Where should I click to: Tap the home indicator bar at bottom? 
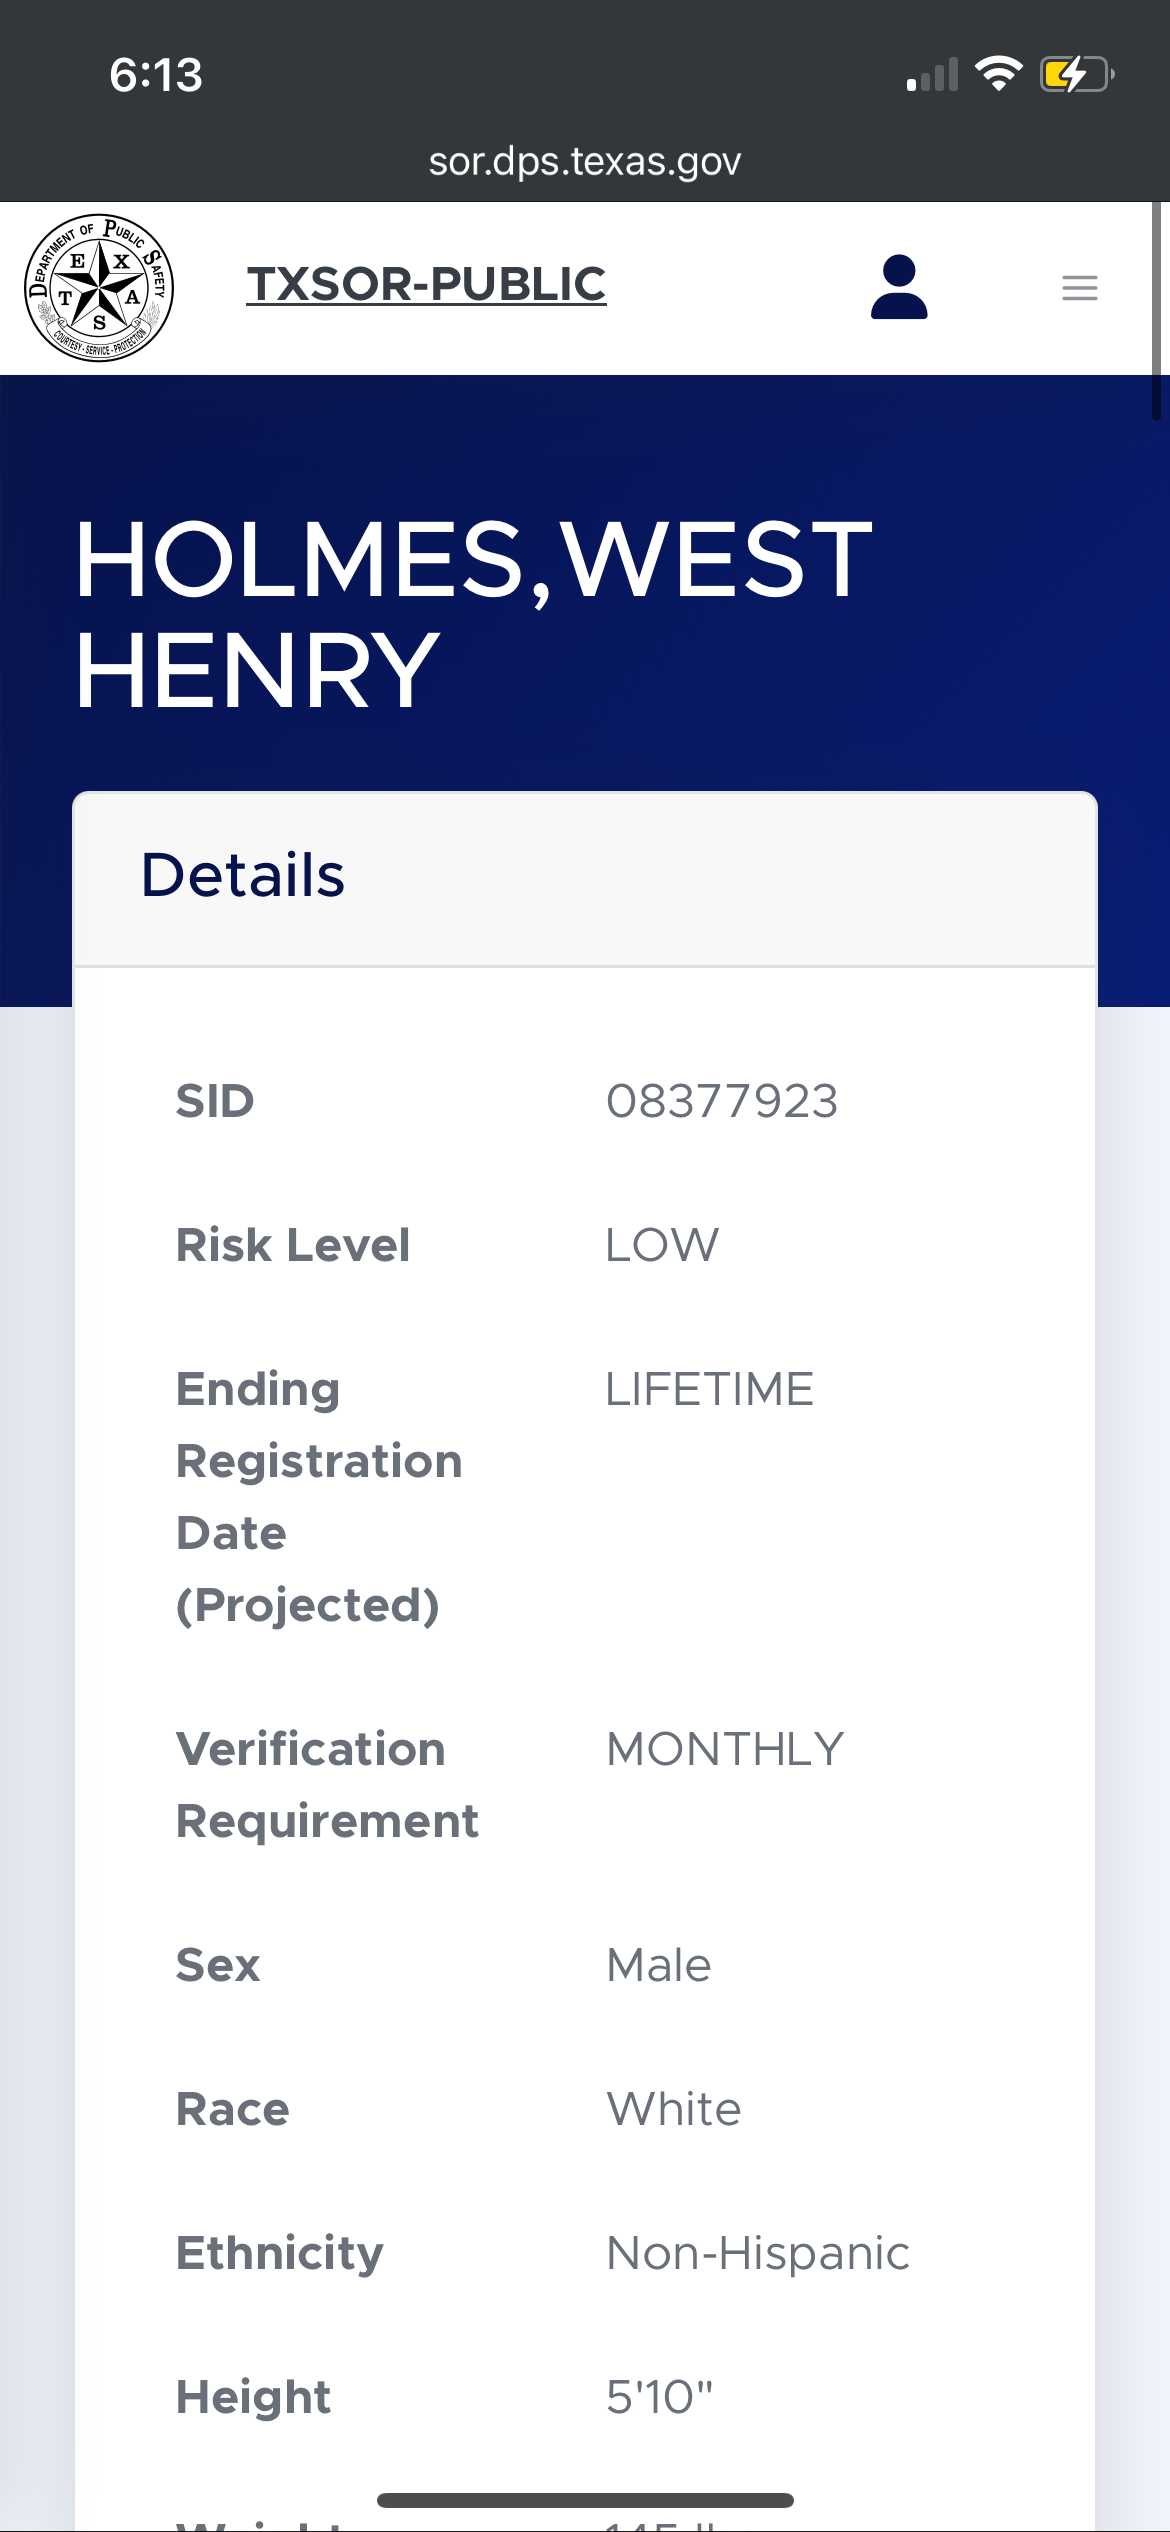click(585, 2500)
